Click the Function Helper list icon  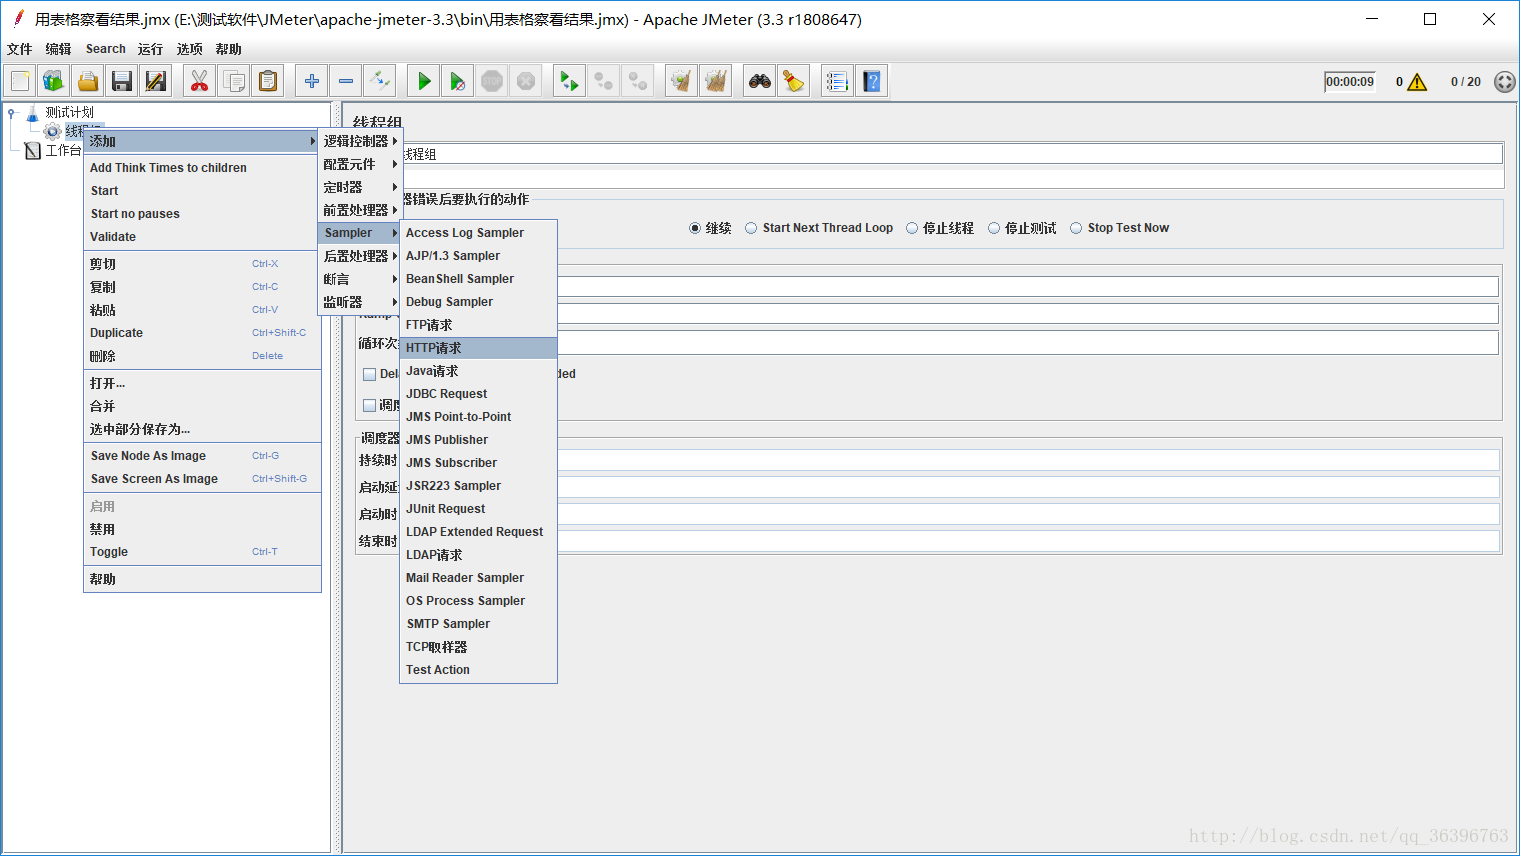point(838,81)
